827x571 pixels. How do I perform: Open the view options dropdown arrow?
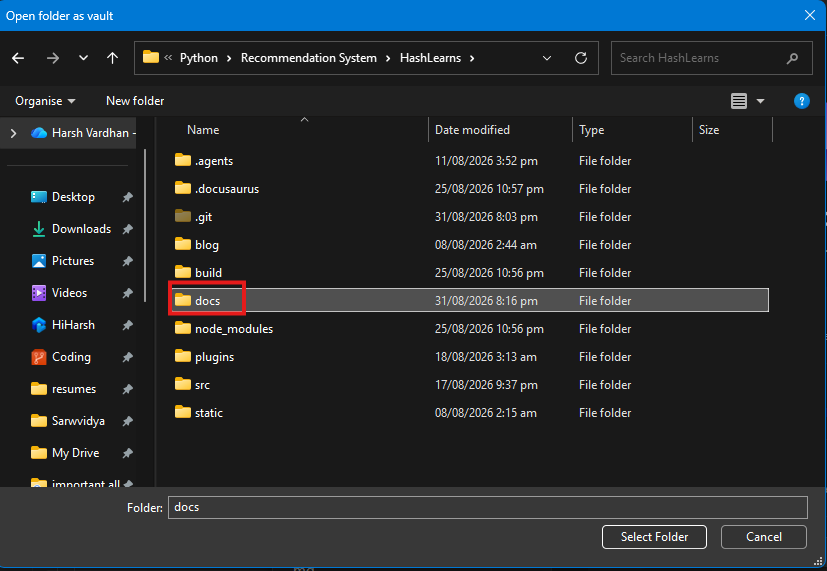[761, 101]
